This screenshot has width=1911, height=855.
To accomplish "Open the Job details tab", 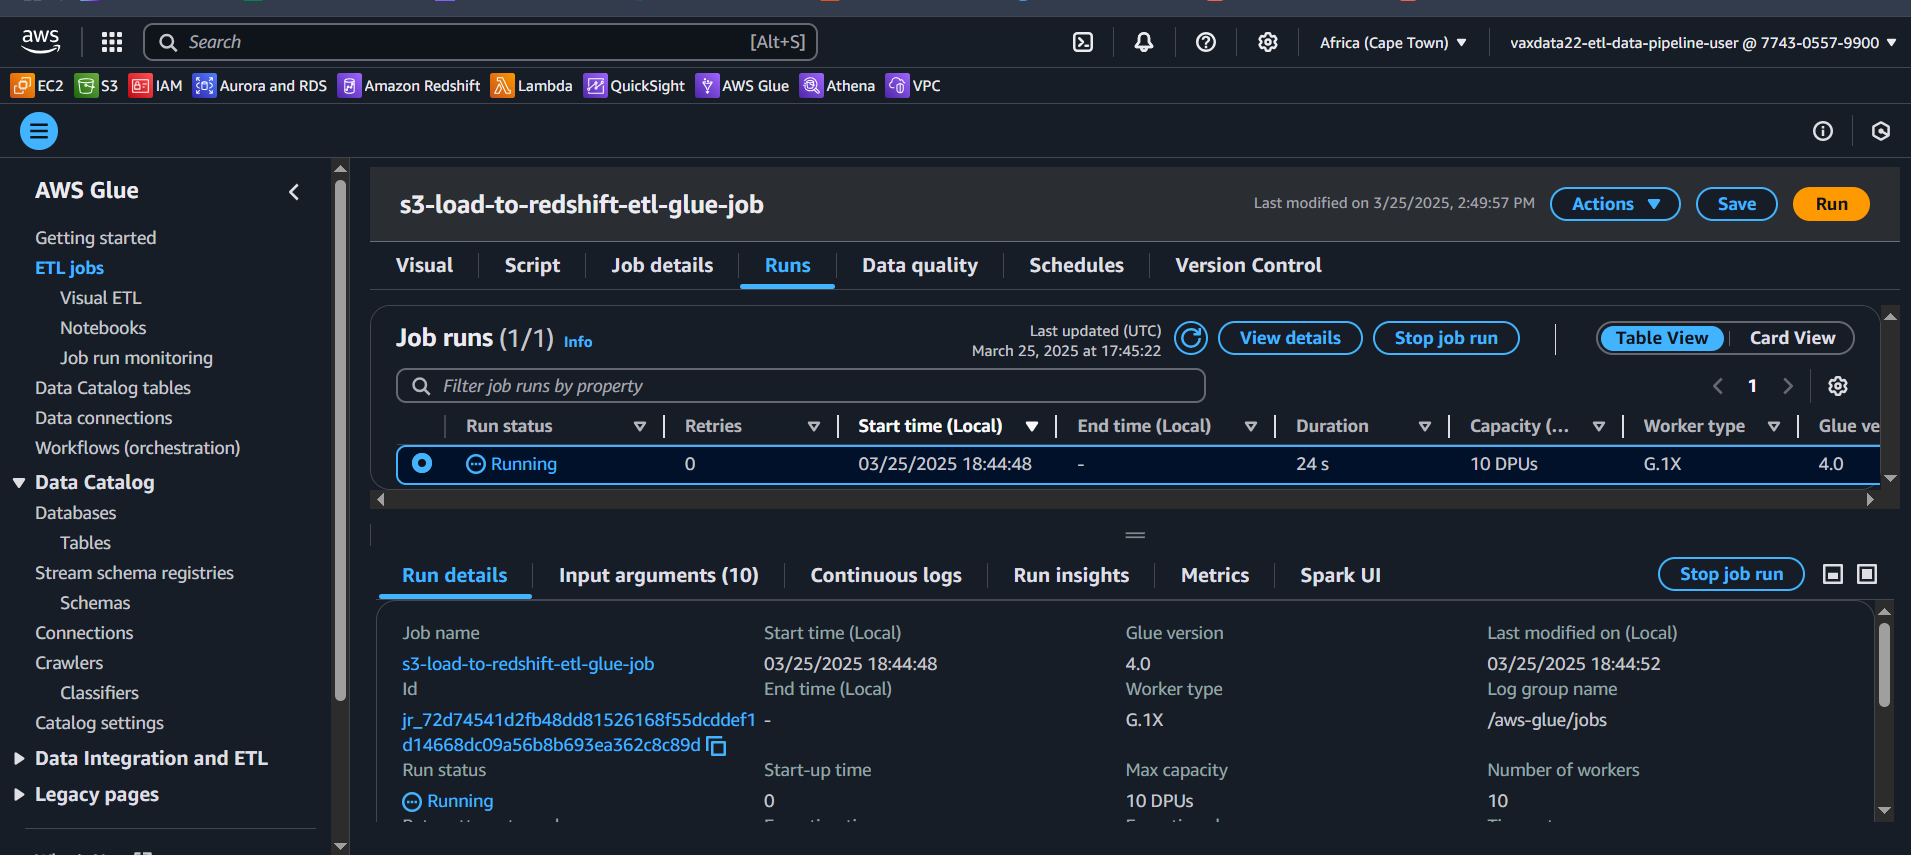I will coord(662,265).
